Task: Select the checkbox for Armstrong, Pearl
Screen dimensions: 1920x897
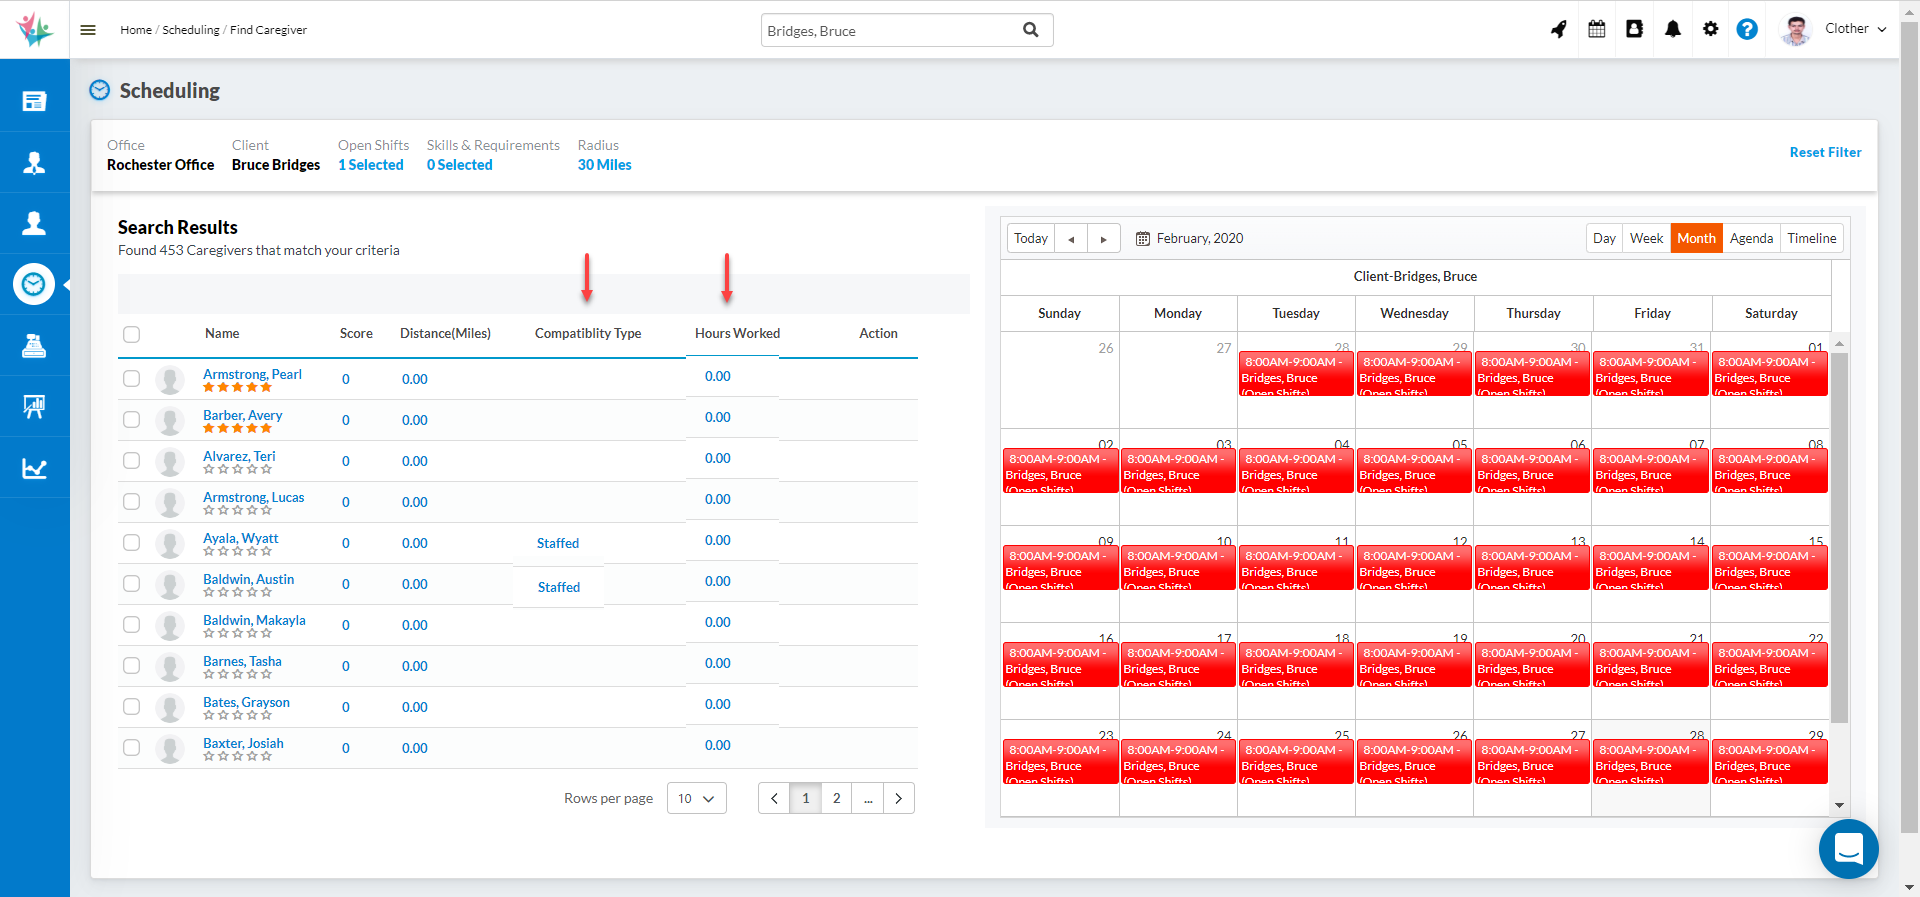Action: 132,379
